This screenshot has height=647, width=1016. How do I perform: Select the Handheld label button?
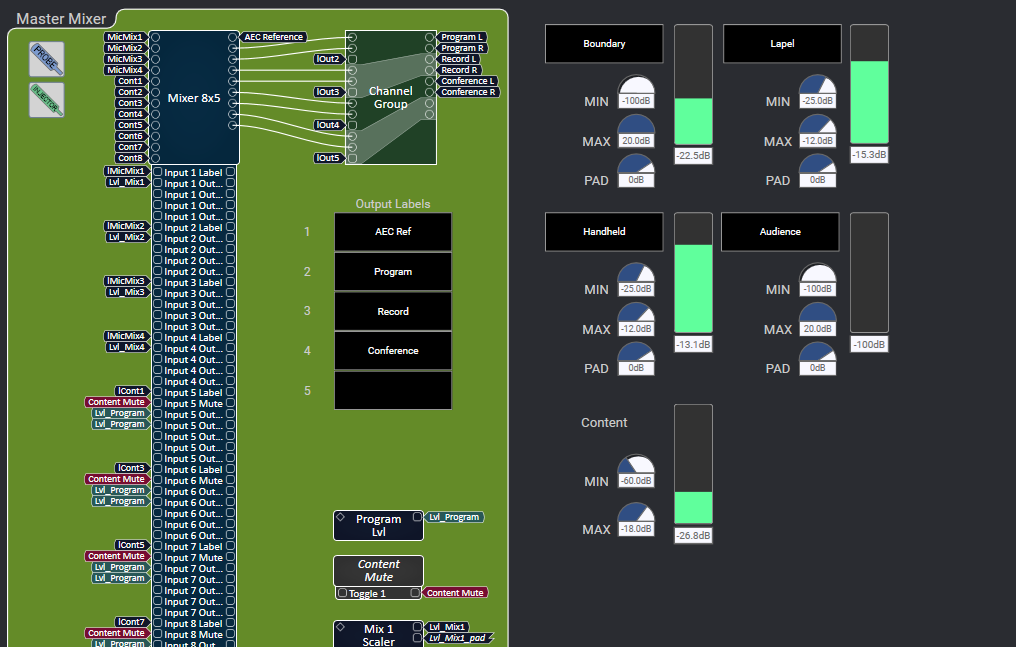tap(604, 232)
